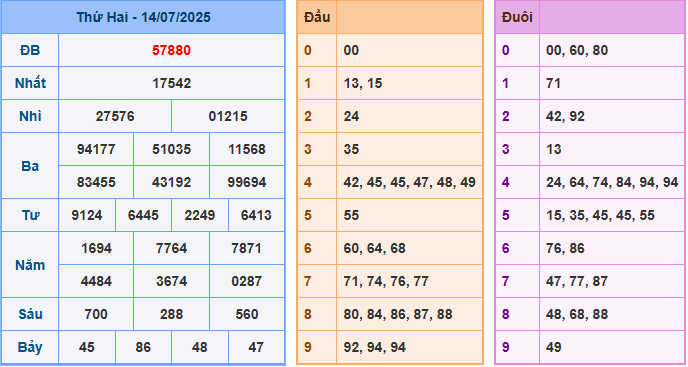The width and height of the screenshot is (688, 367).
Task: Click the Đuôi row 4 values 24, 64, 74, 84, 94, 94
Action: pos(612,182)
